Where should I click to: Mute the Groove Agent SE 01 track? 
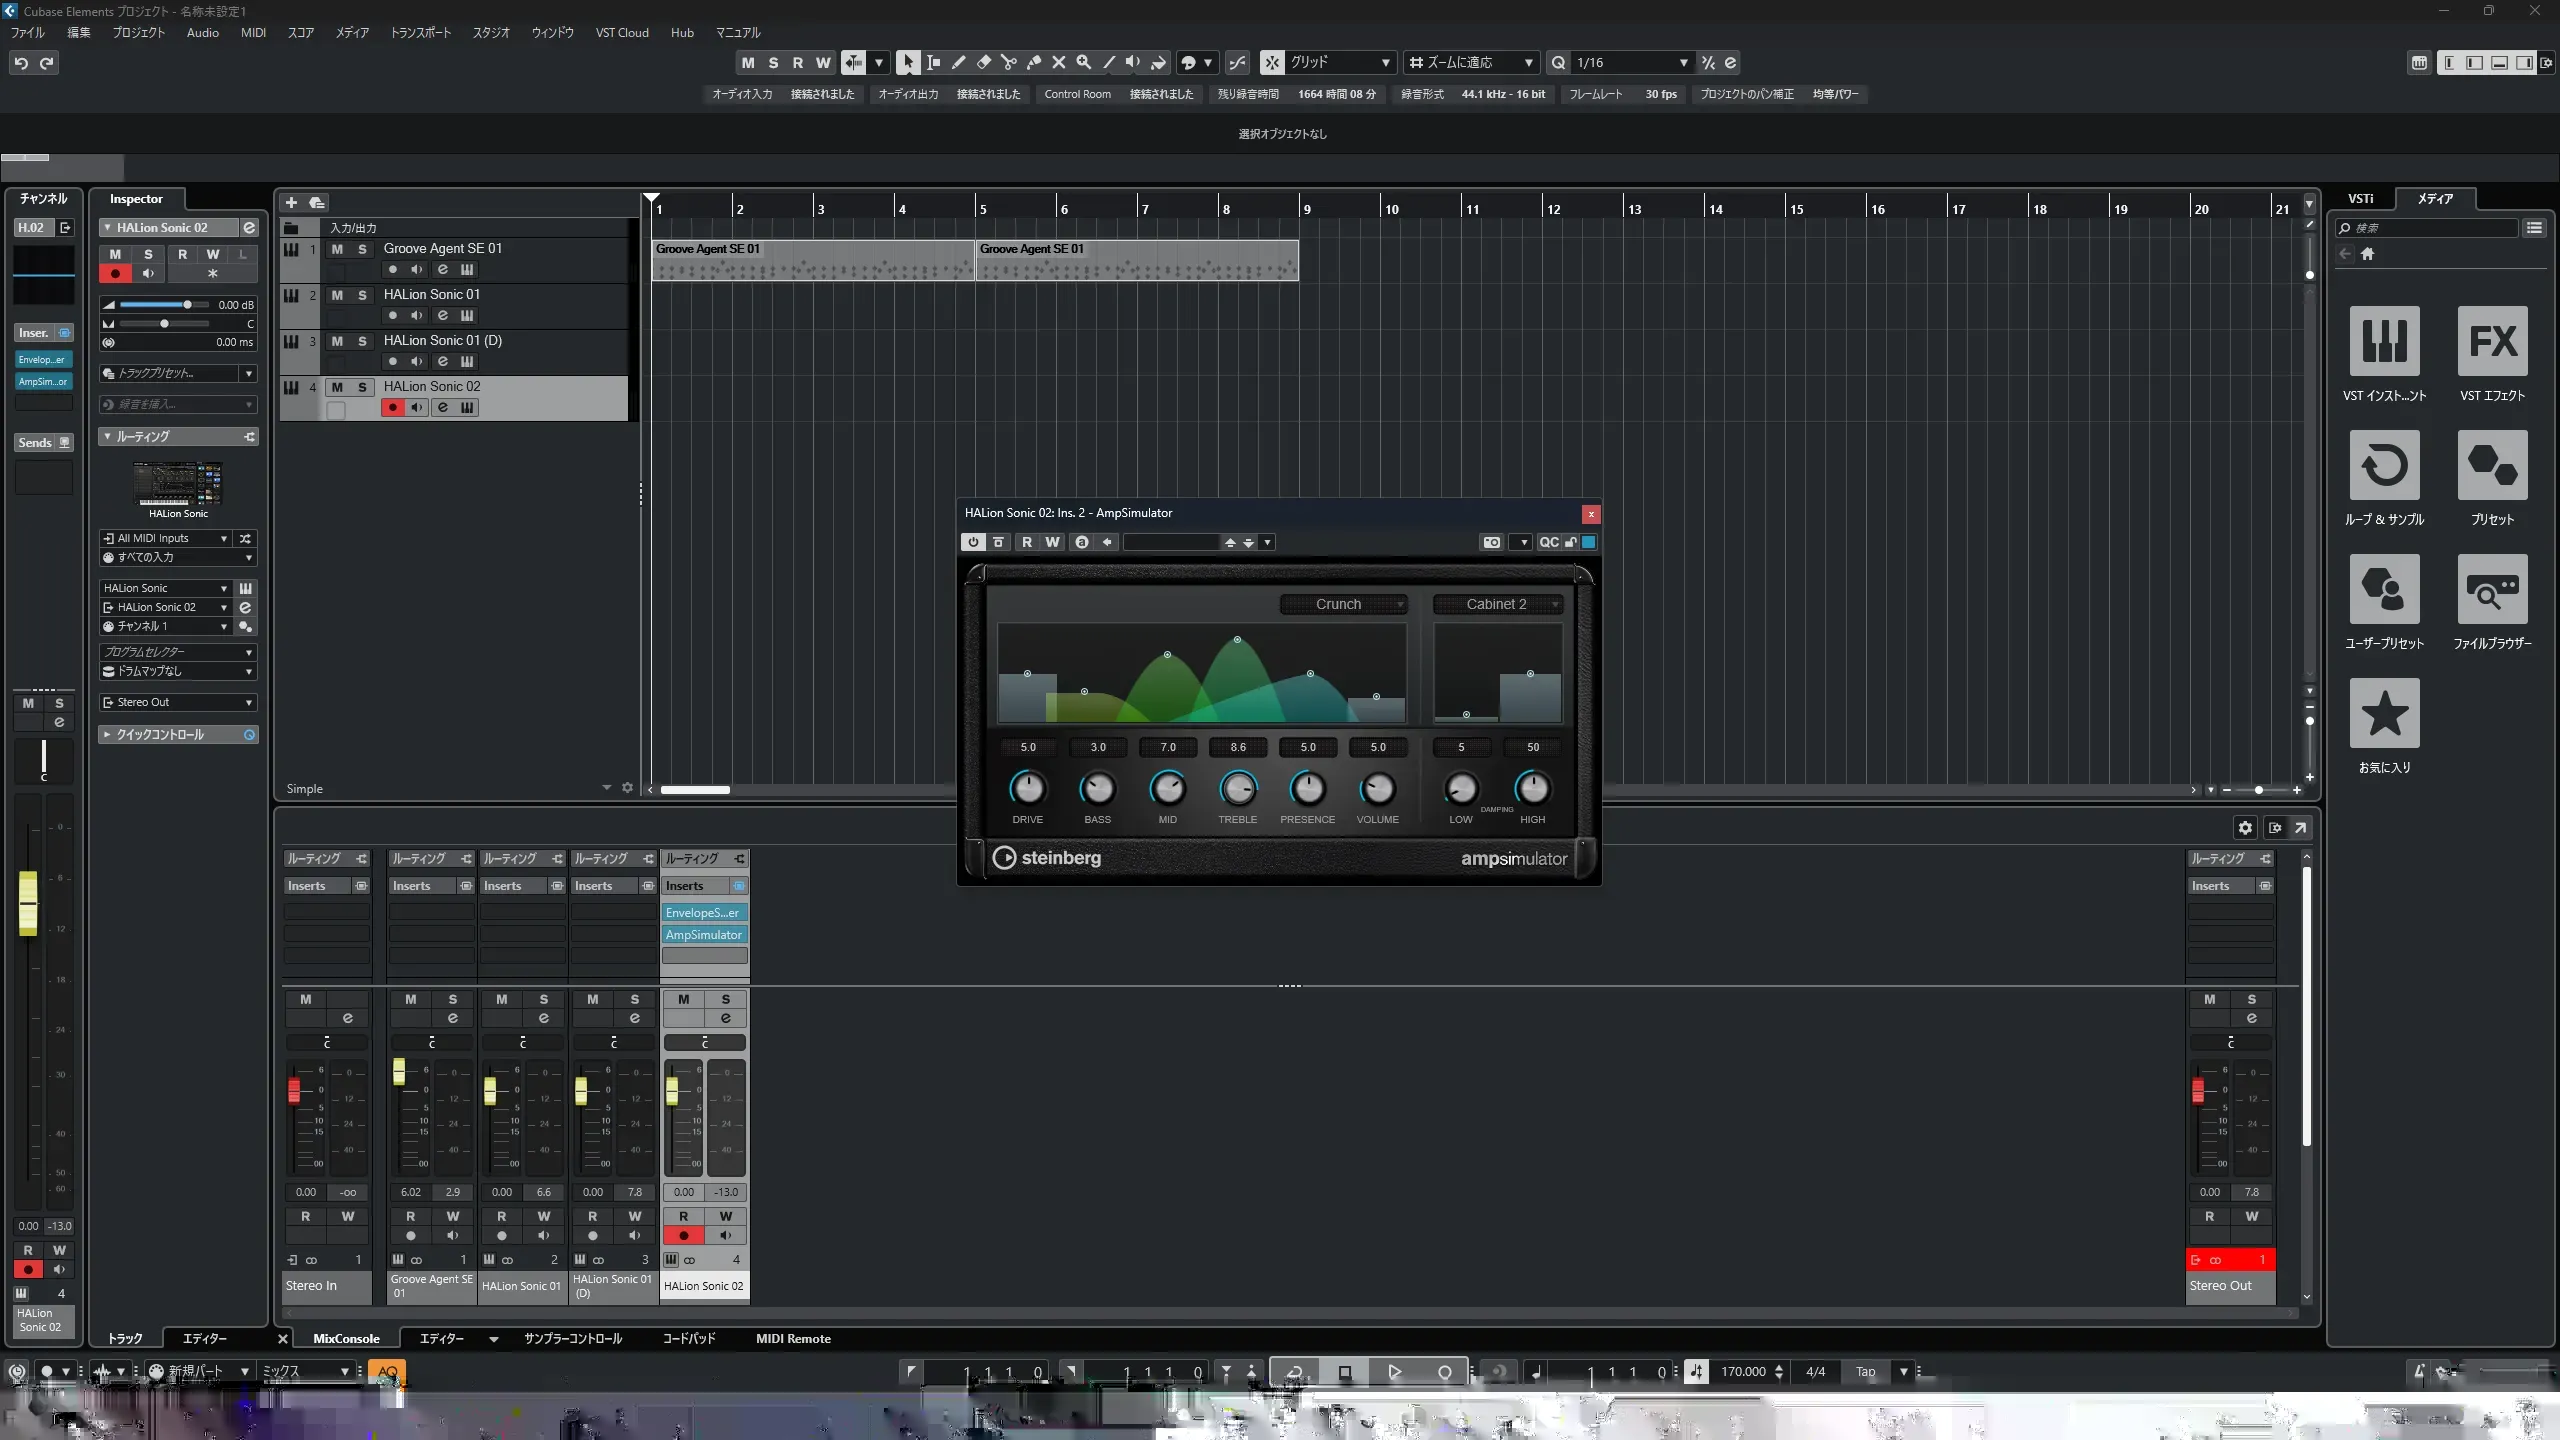337,249
